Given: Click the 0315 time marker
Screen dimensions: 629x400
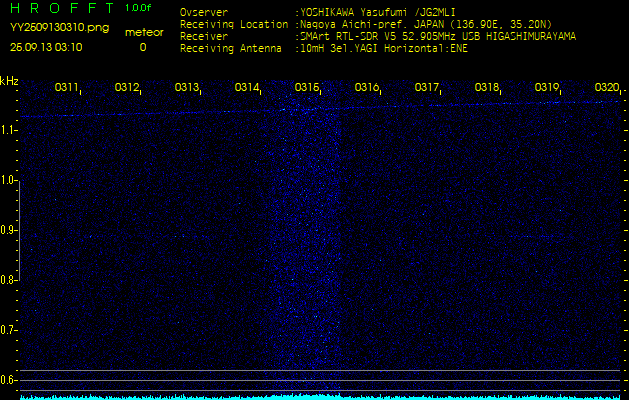Looking at the screenshot, I should pos(306,87).
